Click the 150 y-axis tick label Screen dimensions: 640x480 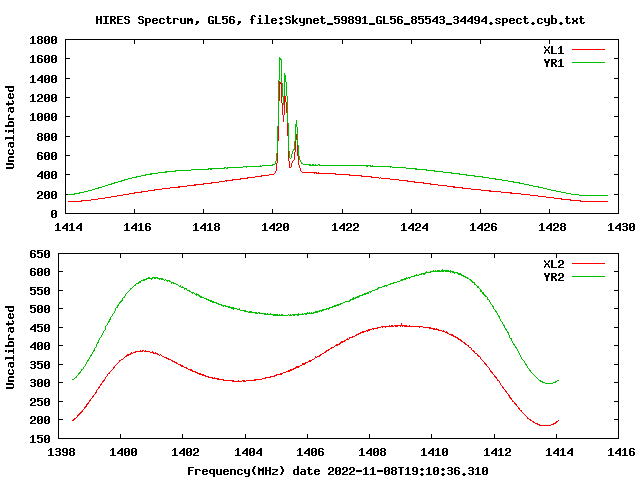coord(40,439)
